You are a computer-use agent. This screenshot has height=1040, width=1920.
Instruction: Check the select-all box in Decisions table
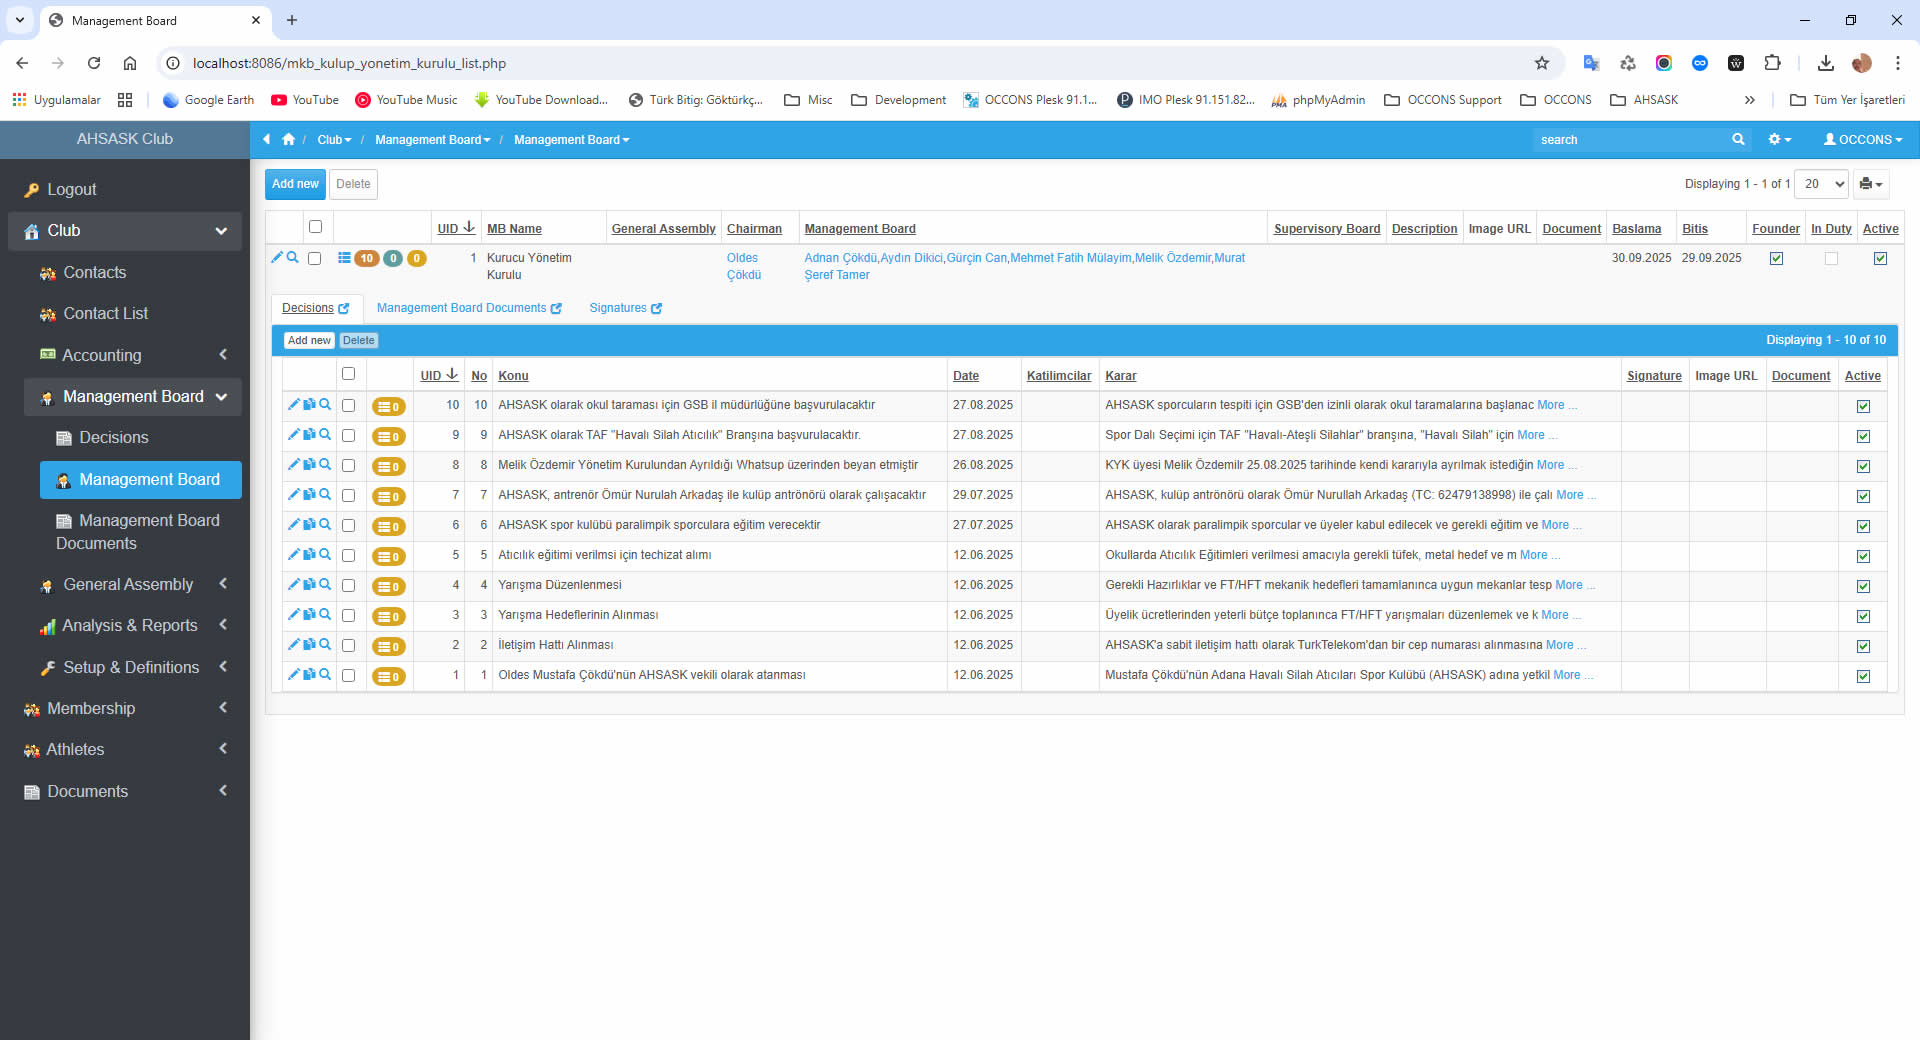coord(348,374)
